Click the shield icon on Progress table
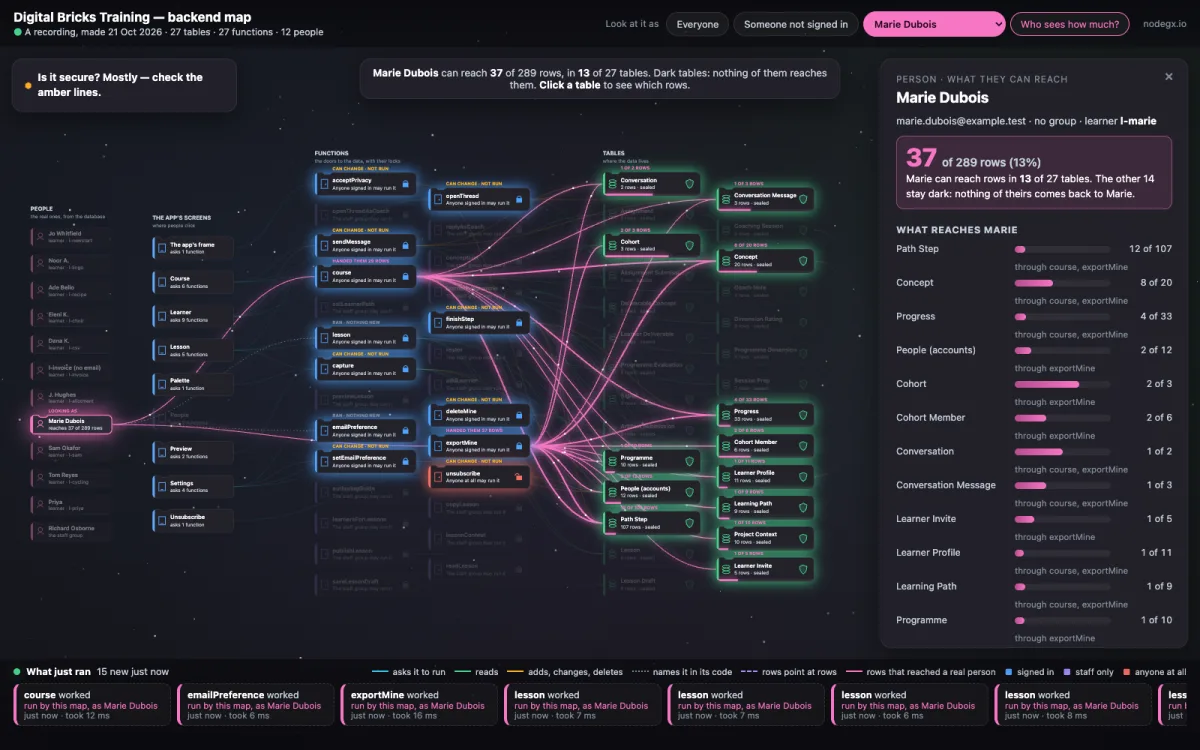Screen dimensions: 1200x750 (x=803, y=414)
